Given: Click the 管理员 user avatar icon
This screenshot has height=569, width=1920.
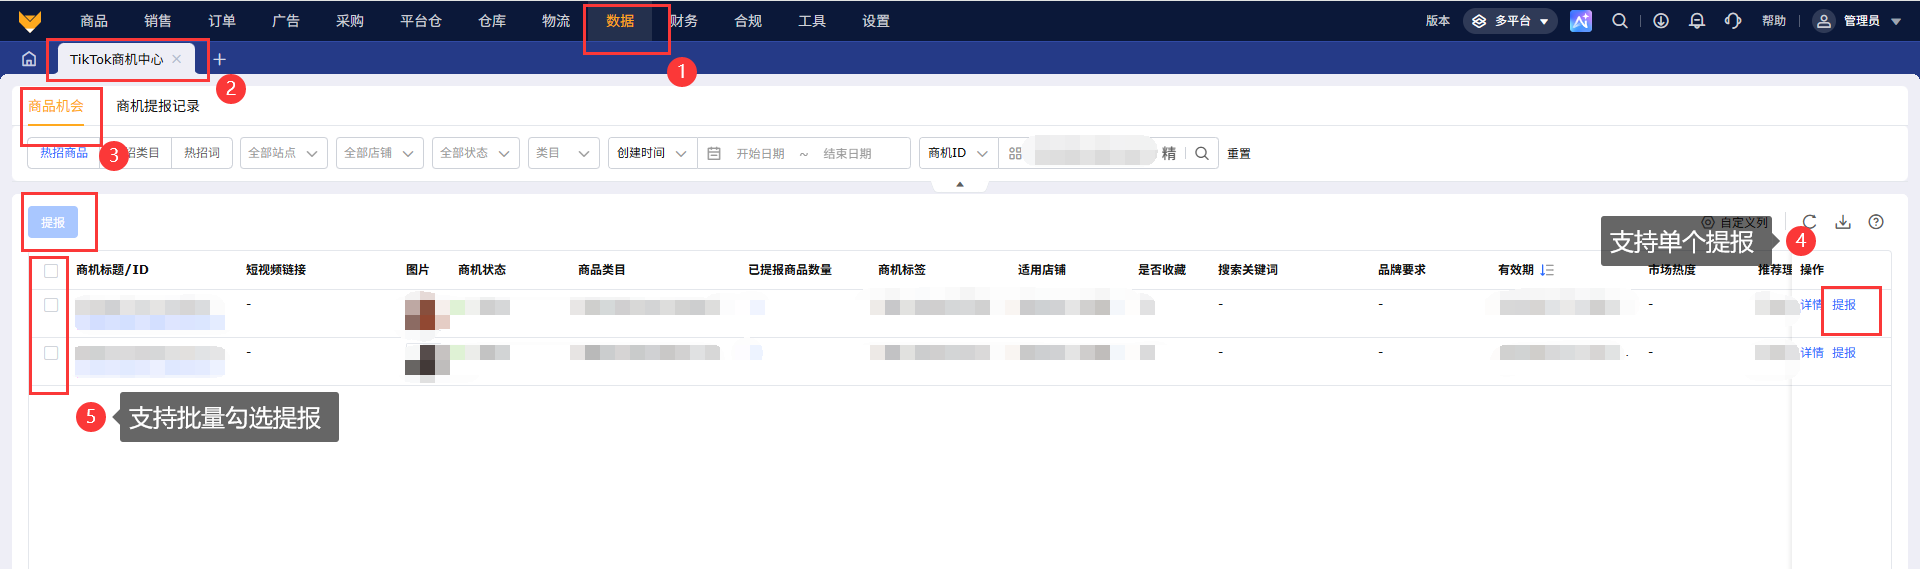Looking at the screenshot, I should (1824, 21).
